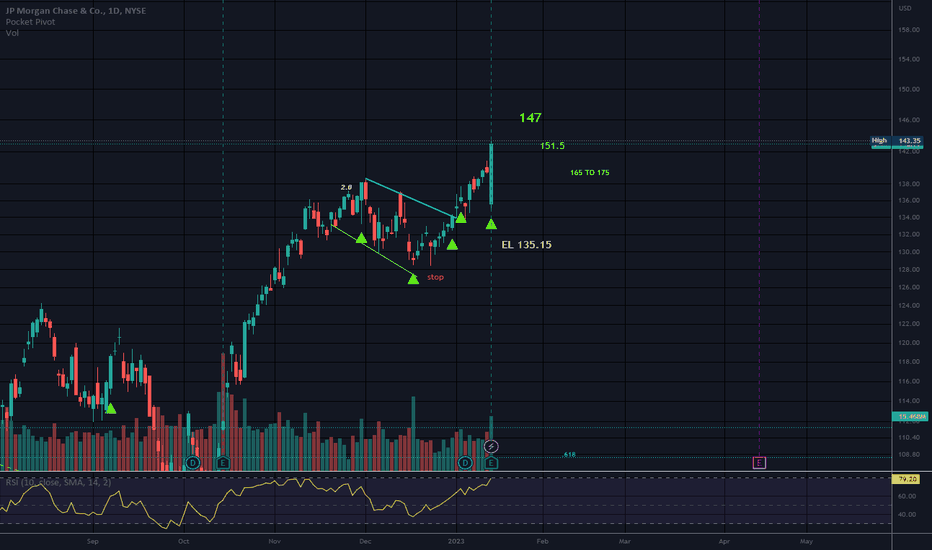Select the .618 Fibonacci level label

pyautogui.click(x=569, y=454)
